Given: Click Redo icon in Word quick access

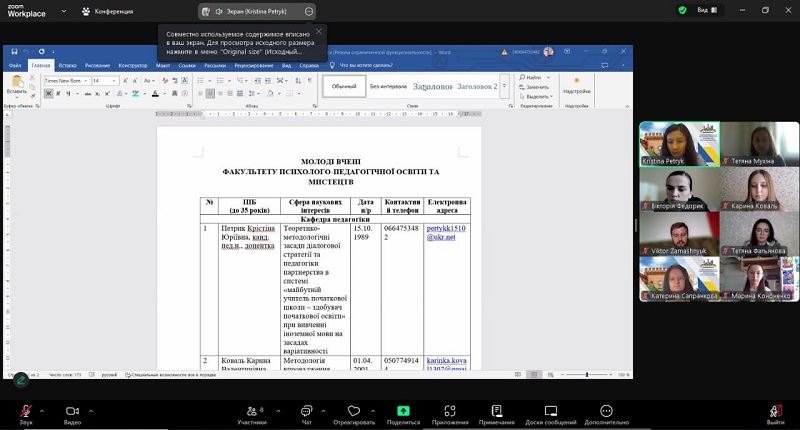Looking at the screenshot, I should click(x=41, y=52).
